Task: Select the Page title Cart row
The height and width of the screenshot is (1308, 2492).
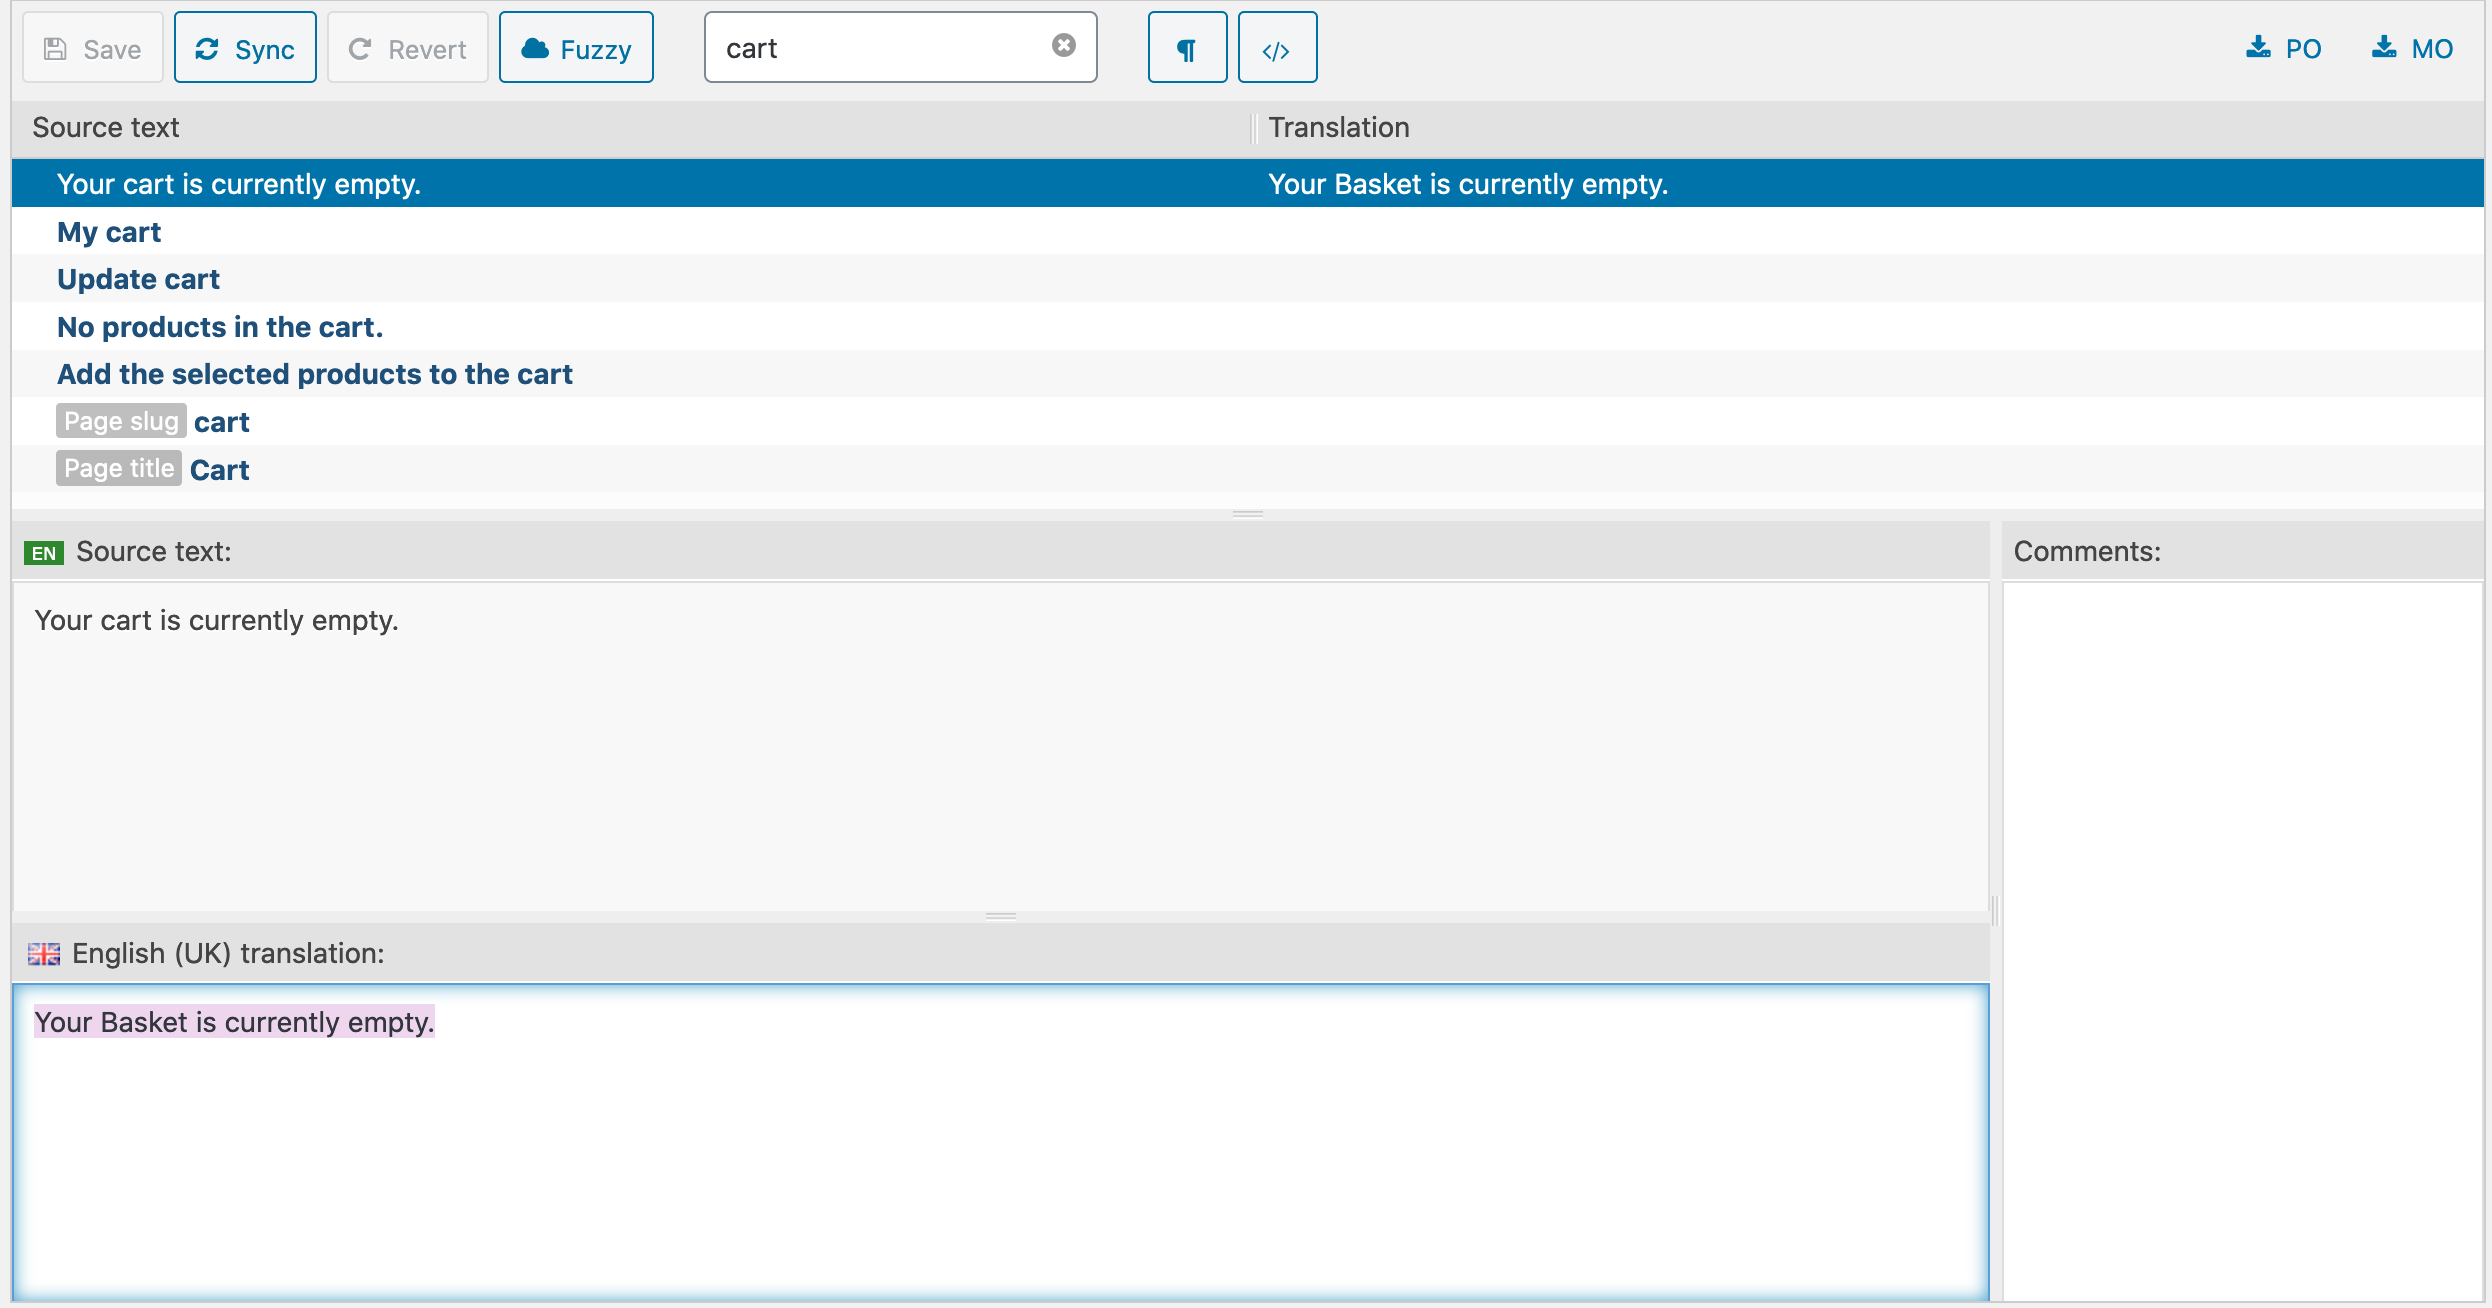Action: [x=220, y=470]
